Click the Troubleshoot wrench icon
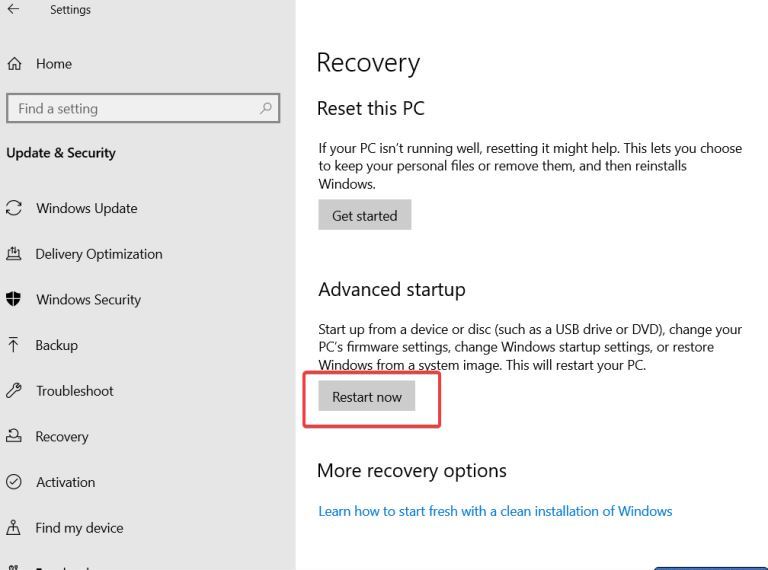 tap(14, 390)
